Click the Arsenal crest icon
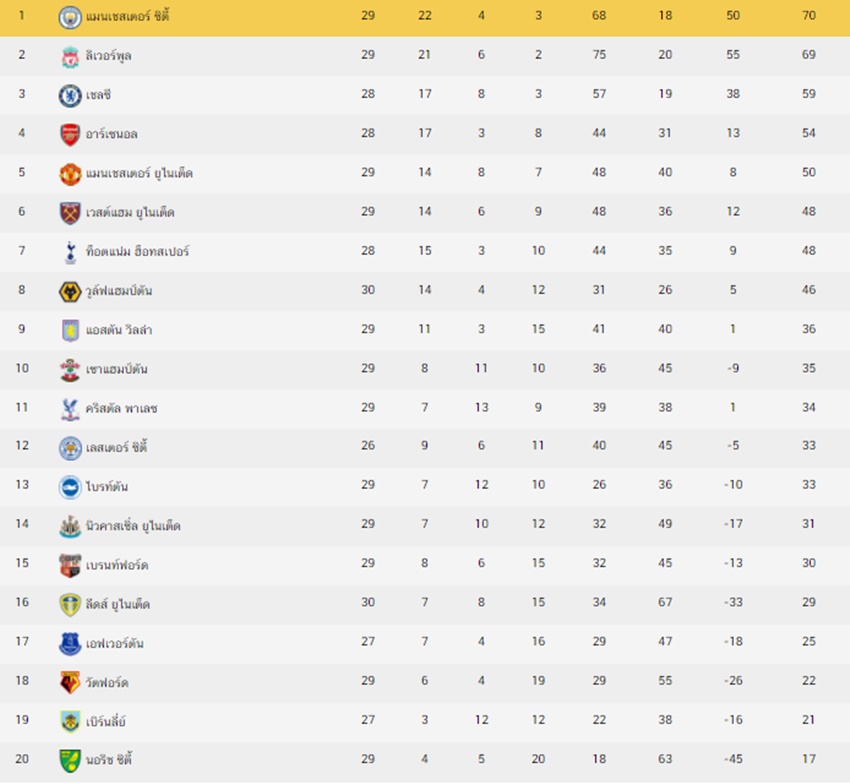This screenshot has height=784, width=850. click(70, 134)
